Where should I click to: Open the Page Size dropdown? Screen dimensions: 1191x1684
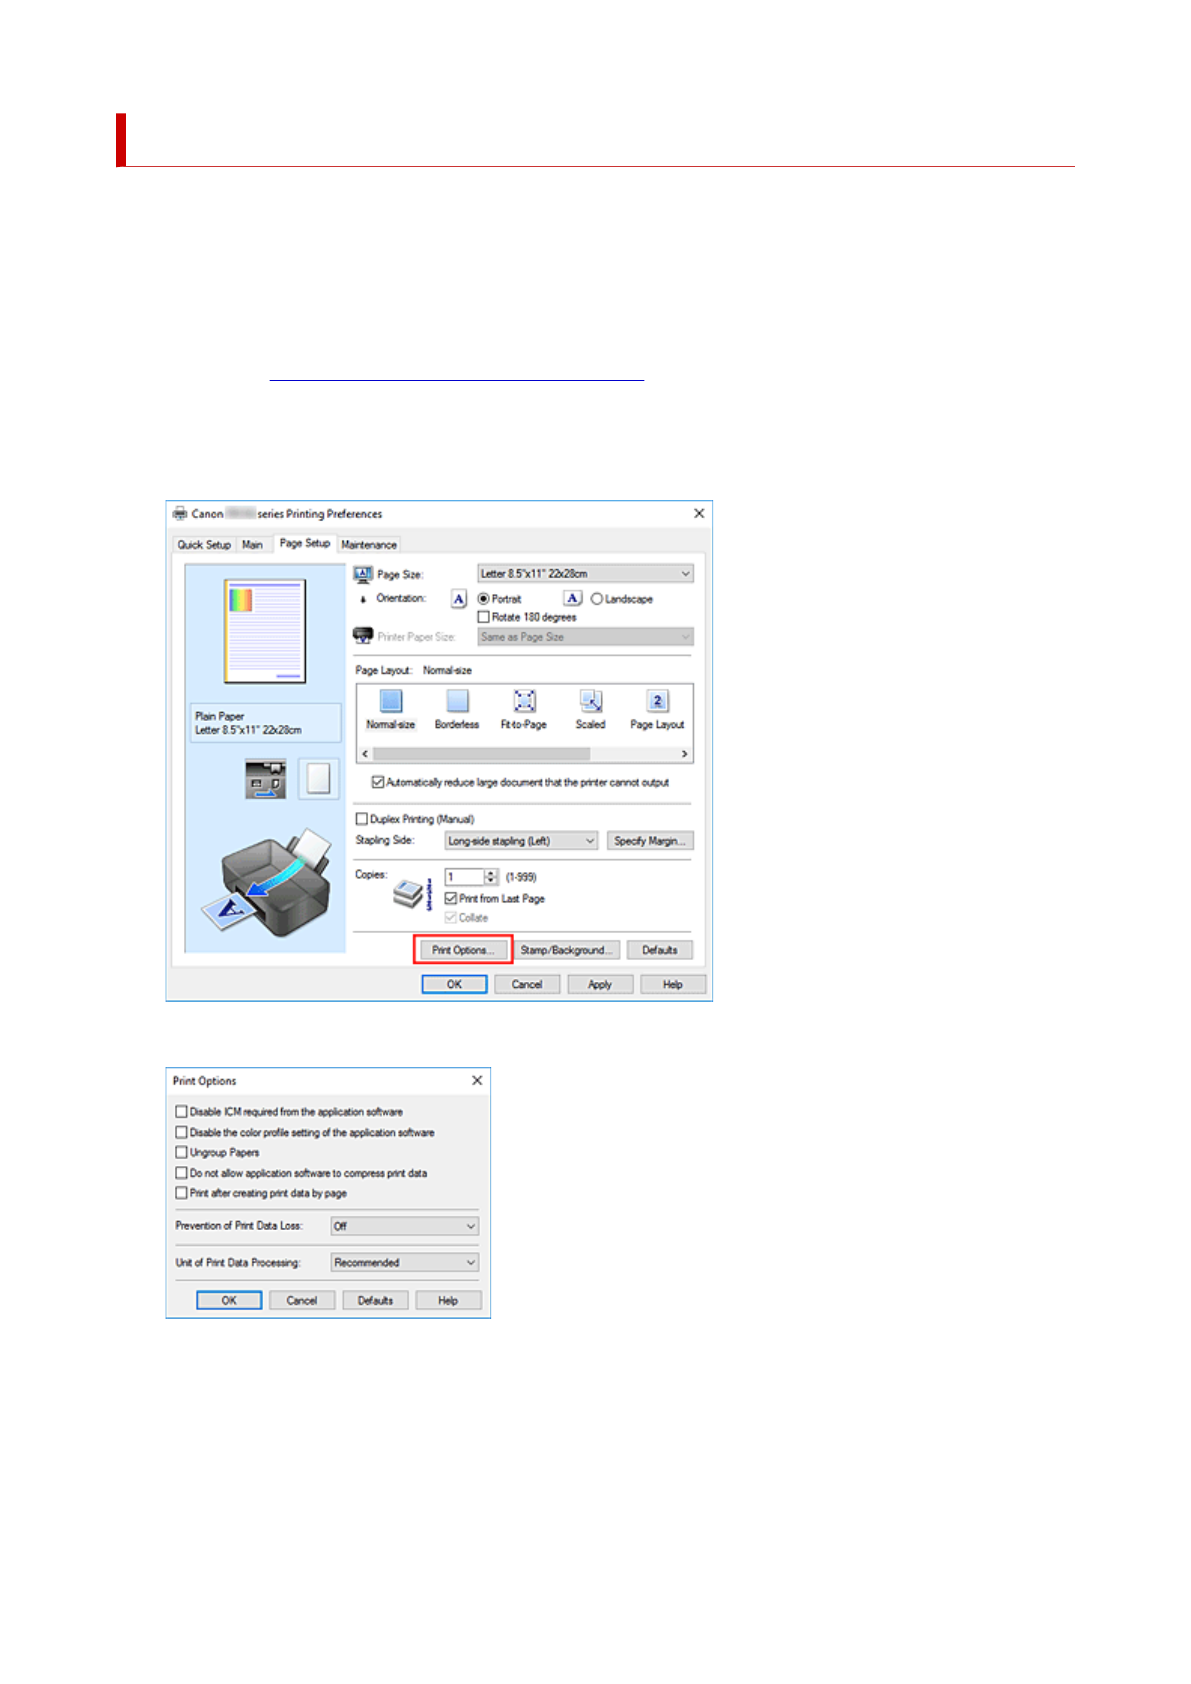pos(584,574)
